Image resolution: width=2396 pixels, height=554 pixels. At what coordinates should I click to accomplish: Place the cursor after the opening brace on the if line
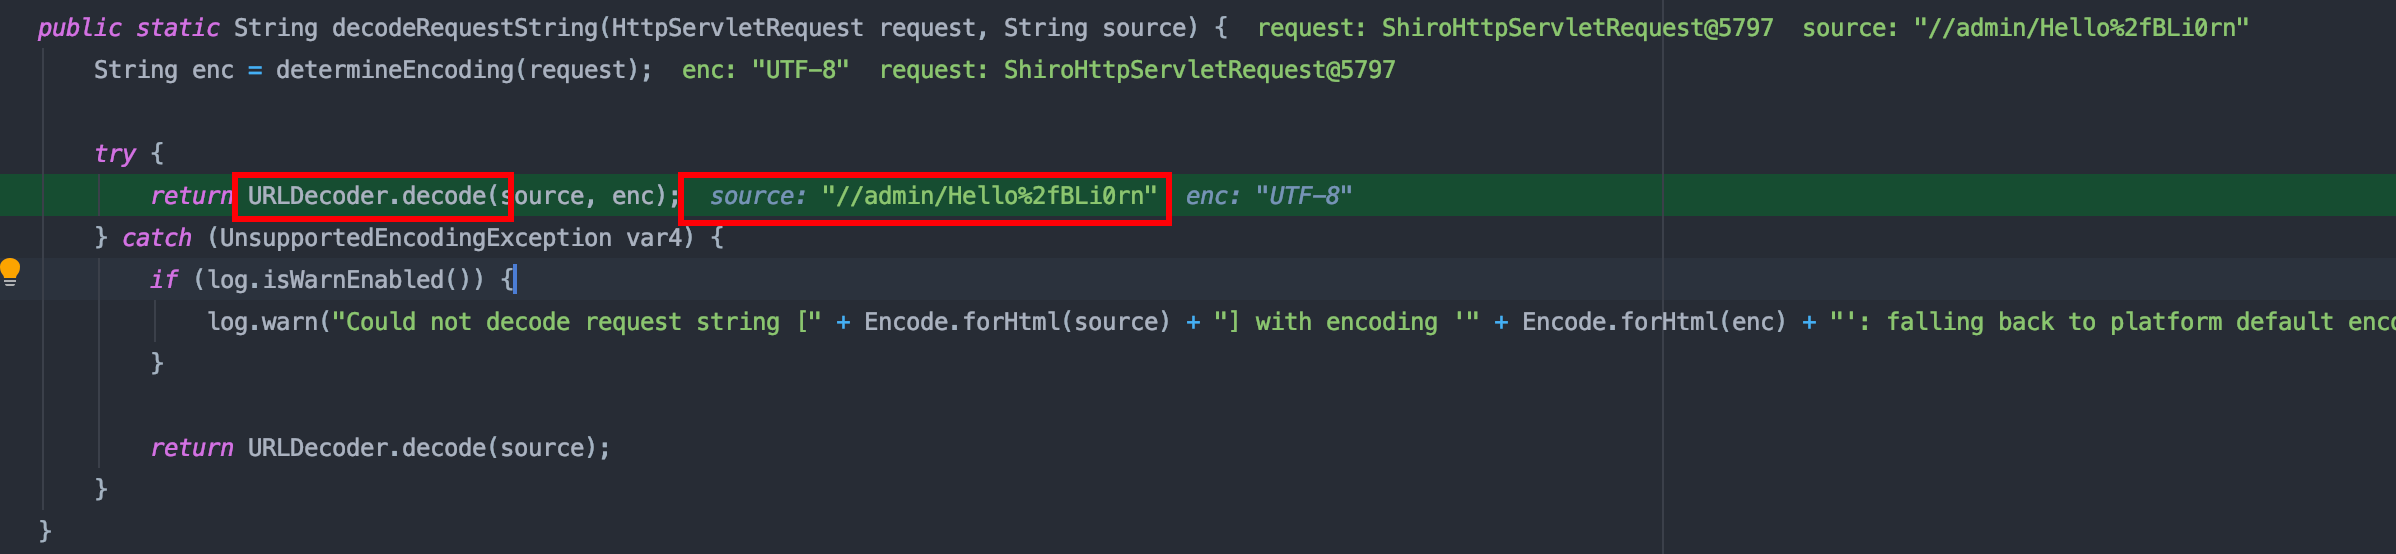514,280
